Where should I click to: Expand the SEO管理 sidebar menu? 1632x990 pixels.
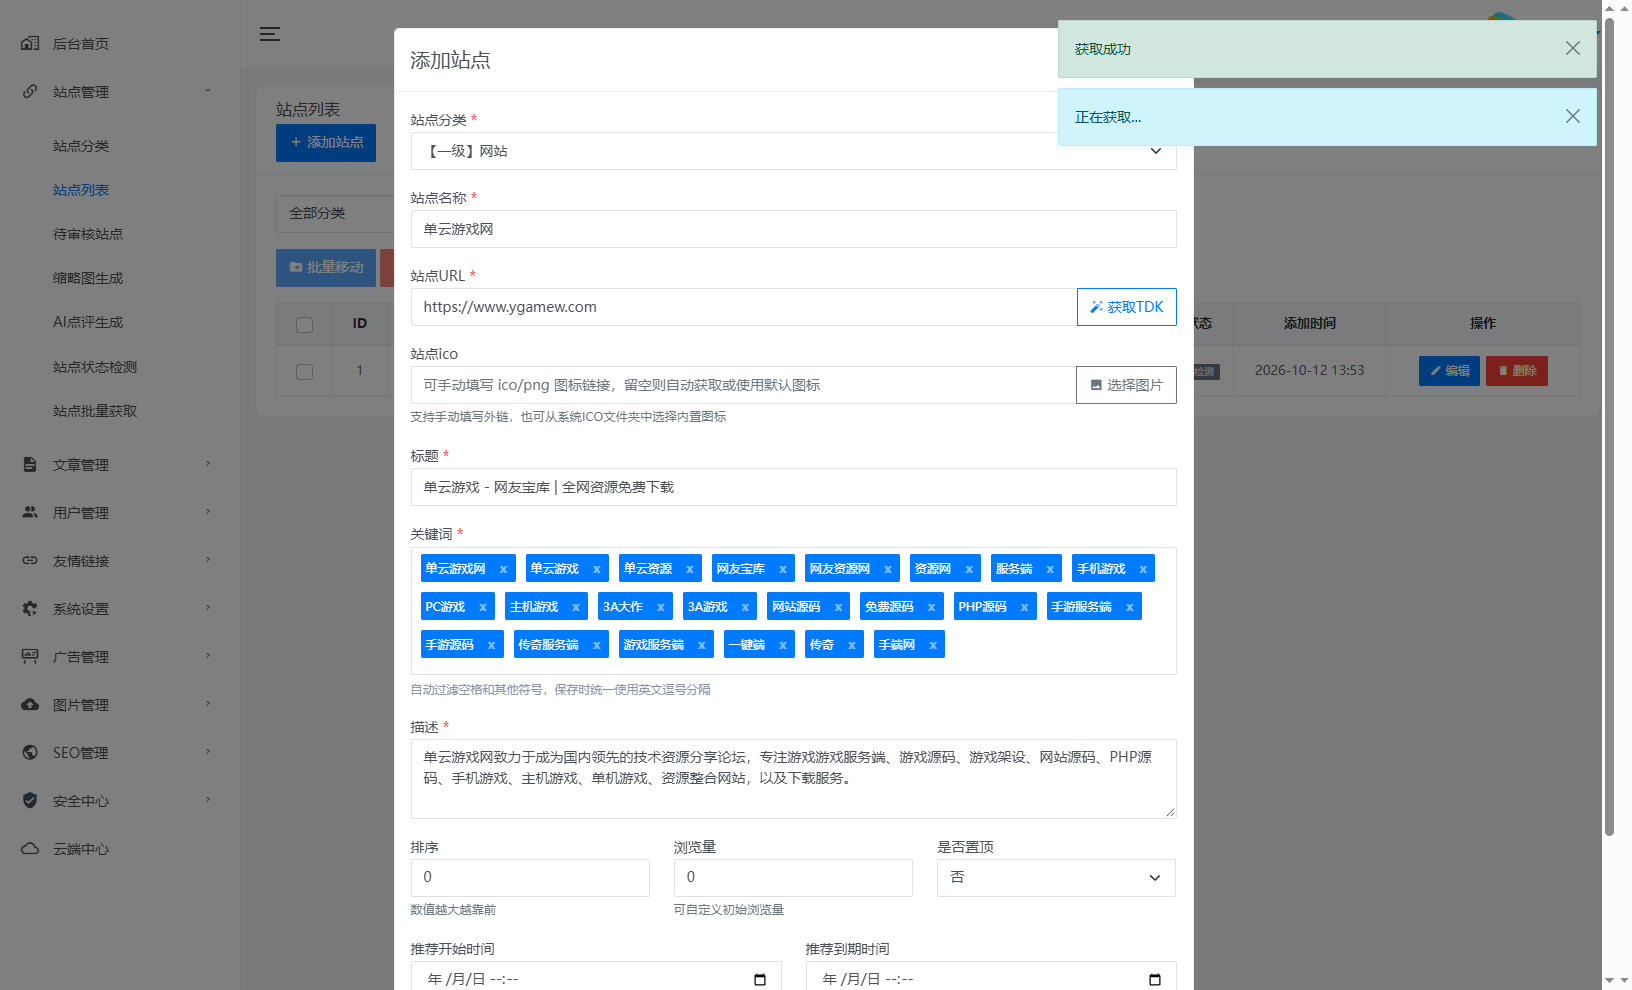tap(208, 752)
